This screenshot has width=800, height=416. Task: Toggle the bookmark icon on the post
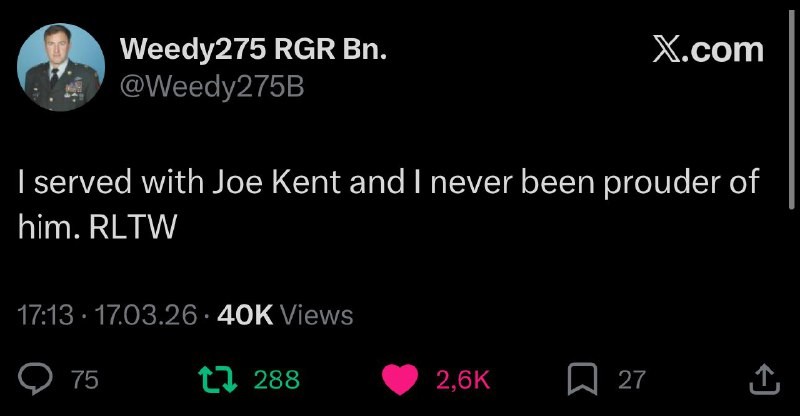[582, 379]
